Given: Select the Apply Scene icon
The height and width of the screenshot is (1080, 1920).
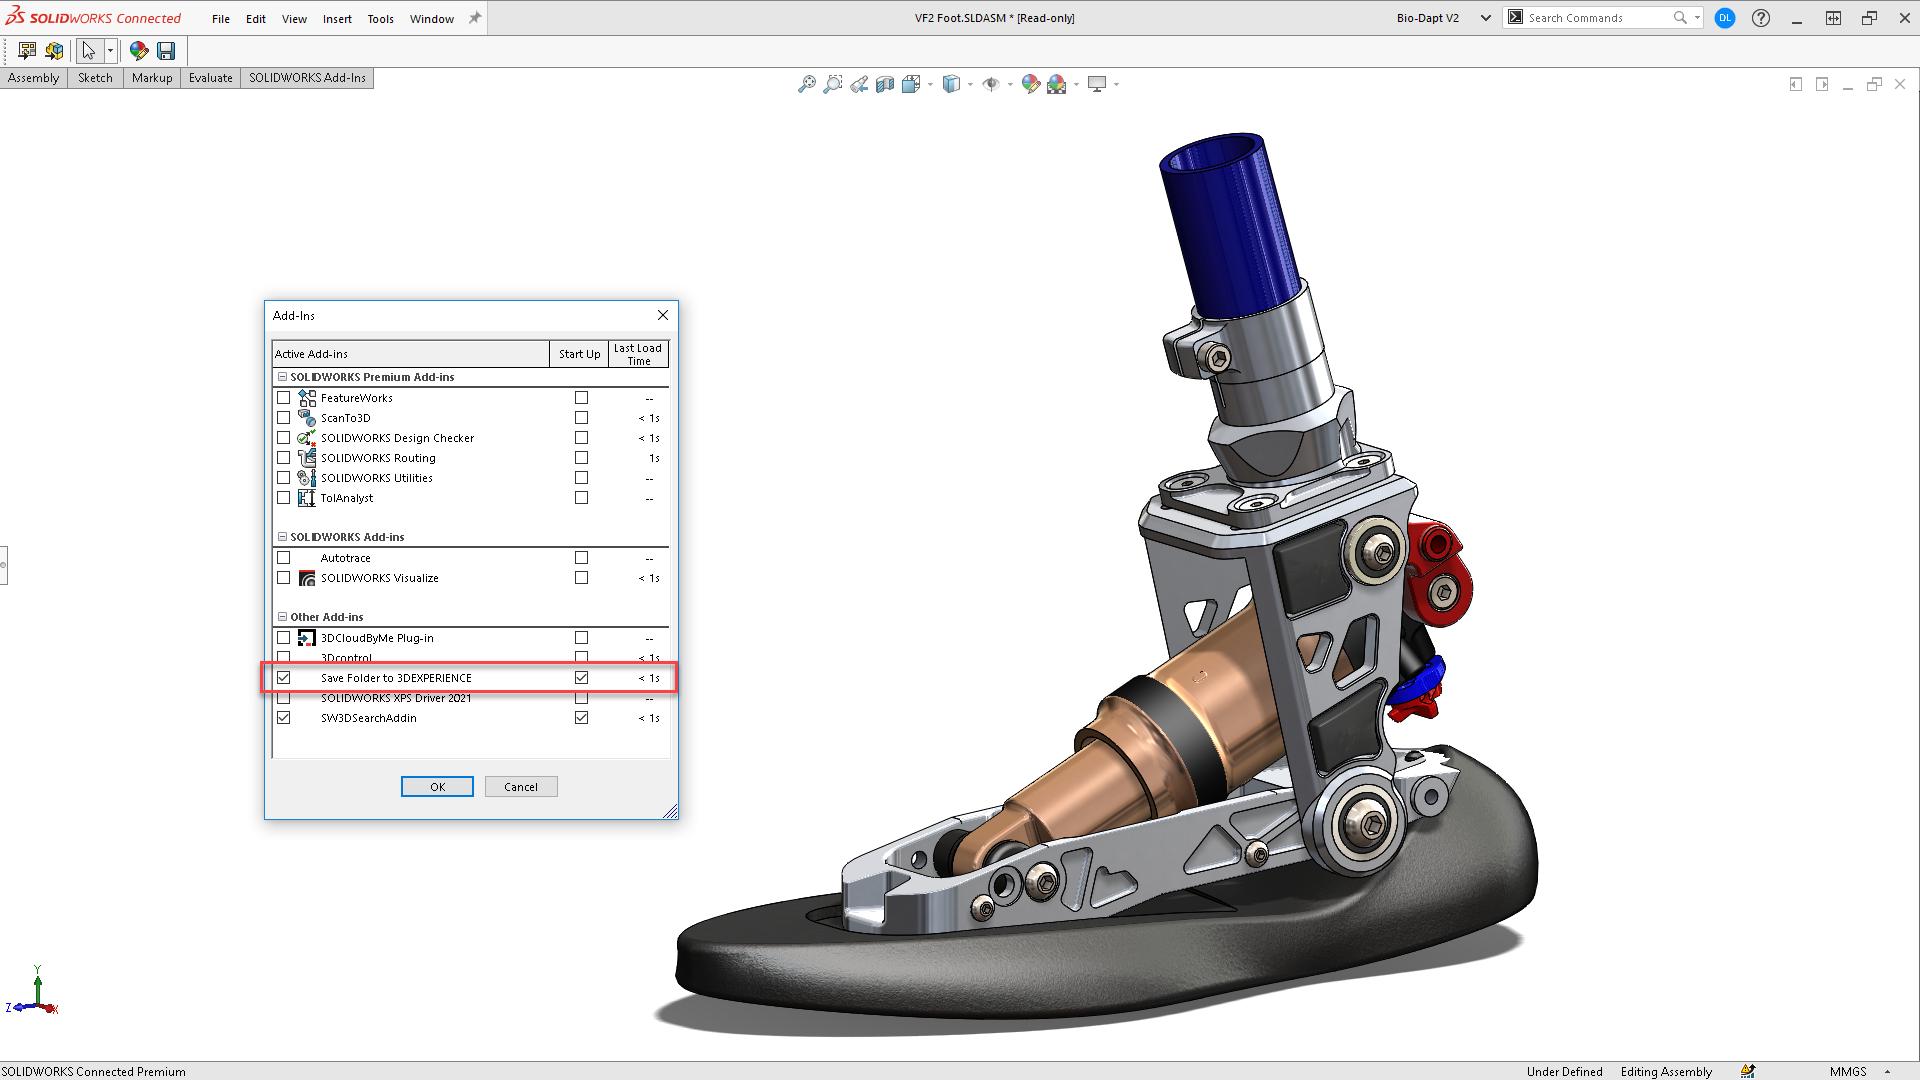Looking at the screenshot, I should pos(1057,84).
